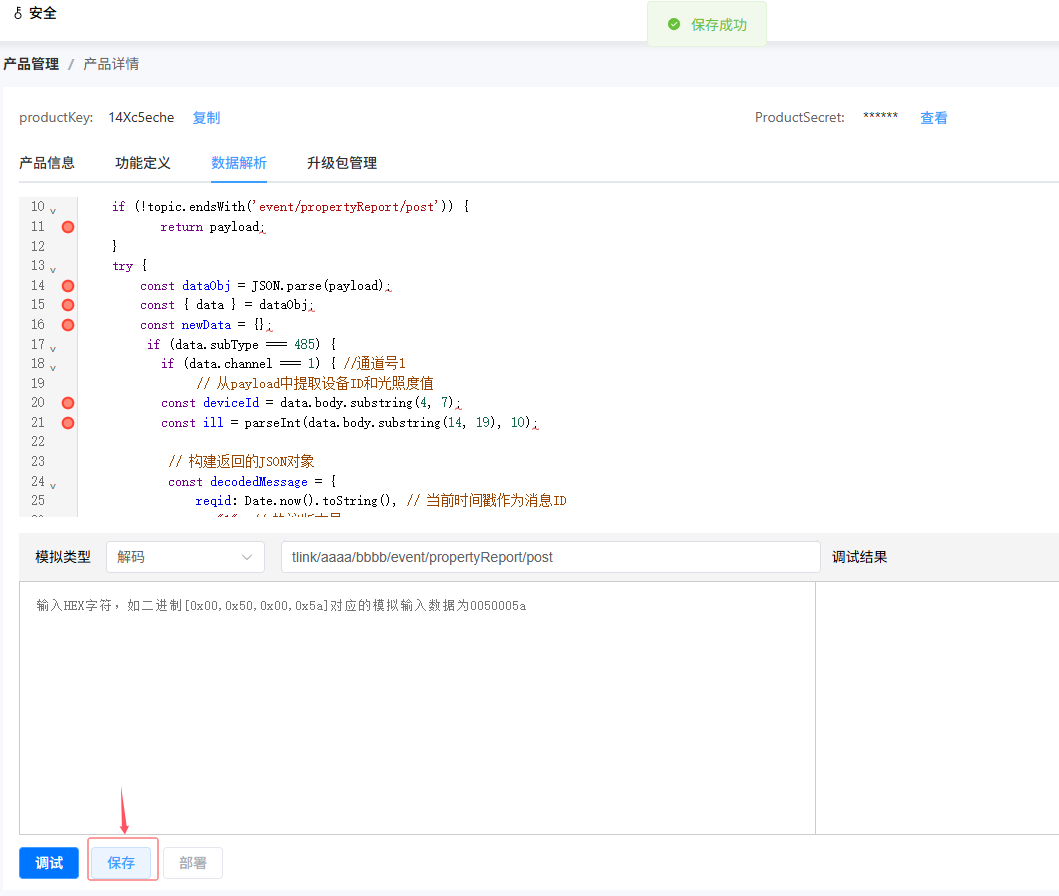1059x896 pixels.
Task: Click code line 'return payload;'
Action: coord(212,227)
